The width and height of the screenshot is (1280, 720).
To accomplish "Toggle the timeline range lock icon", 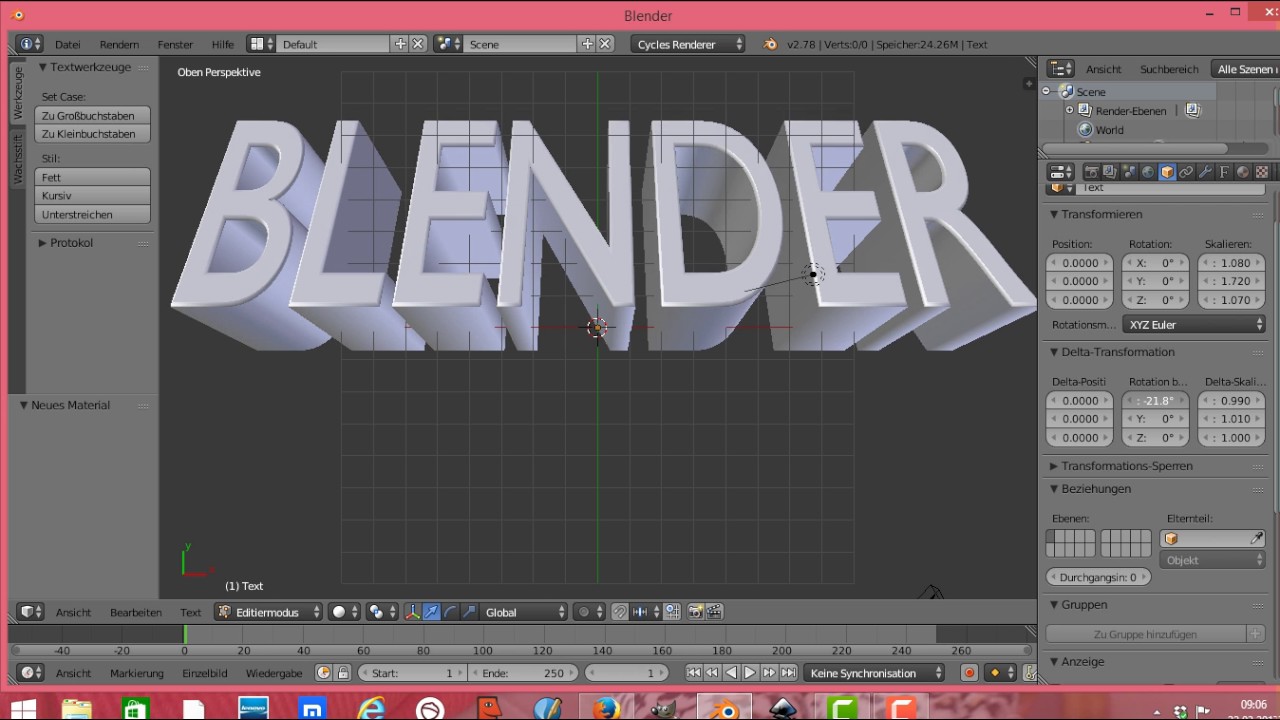I will 343,673.
